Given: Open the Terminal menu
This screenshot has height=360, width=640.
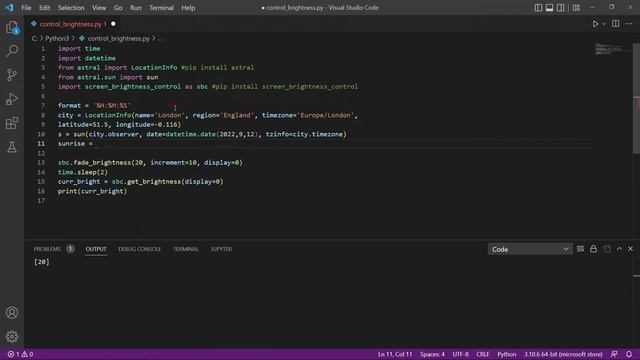Looking at the screenshot, I should click(161, 8).
